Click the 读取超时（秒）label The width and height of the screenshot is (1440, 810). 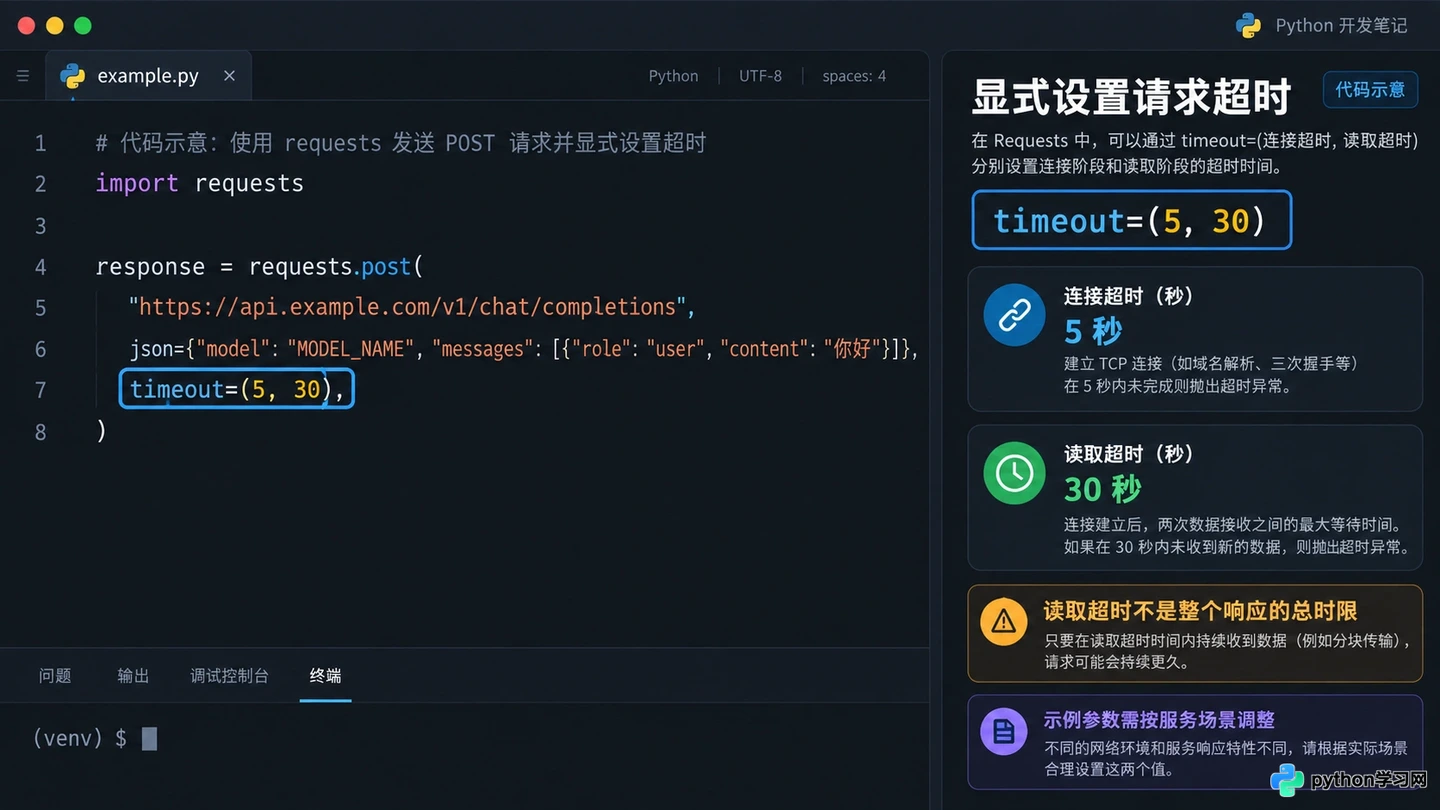point(1129,454)
